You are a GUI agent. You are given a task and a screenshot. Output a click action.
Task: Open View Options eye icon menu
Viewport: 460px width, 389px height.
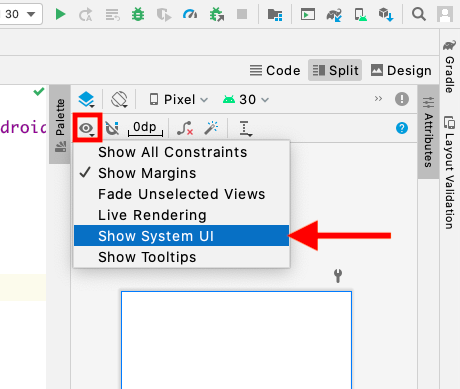[x=87, y=128]
